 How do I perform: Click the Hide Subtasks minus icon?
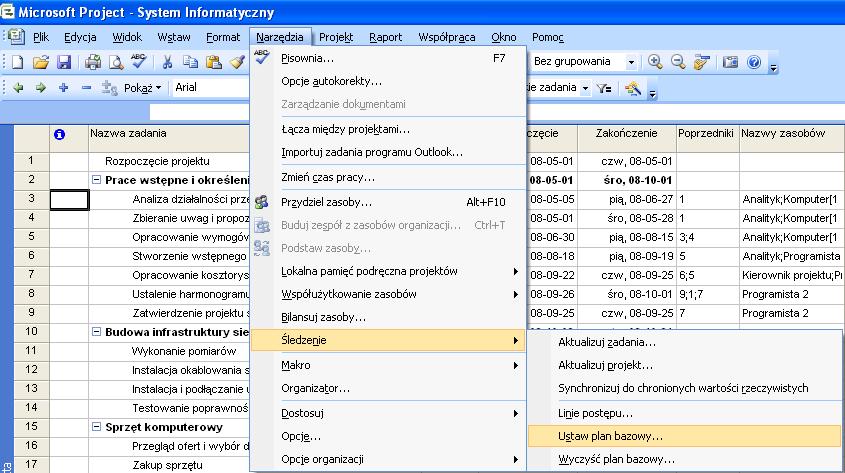point(86,87)
